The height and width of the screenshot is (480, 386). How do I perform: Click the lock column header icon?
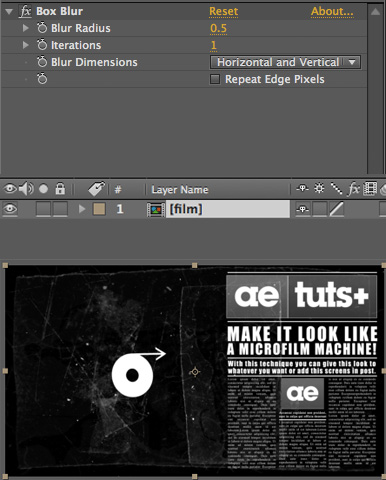(x=60, y=189)
